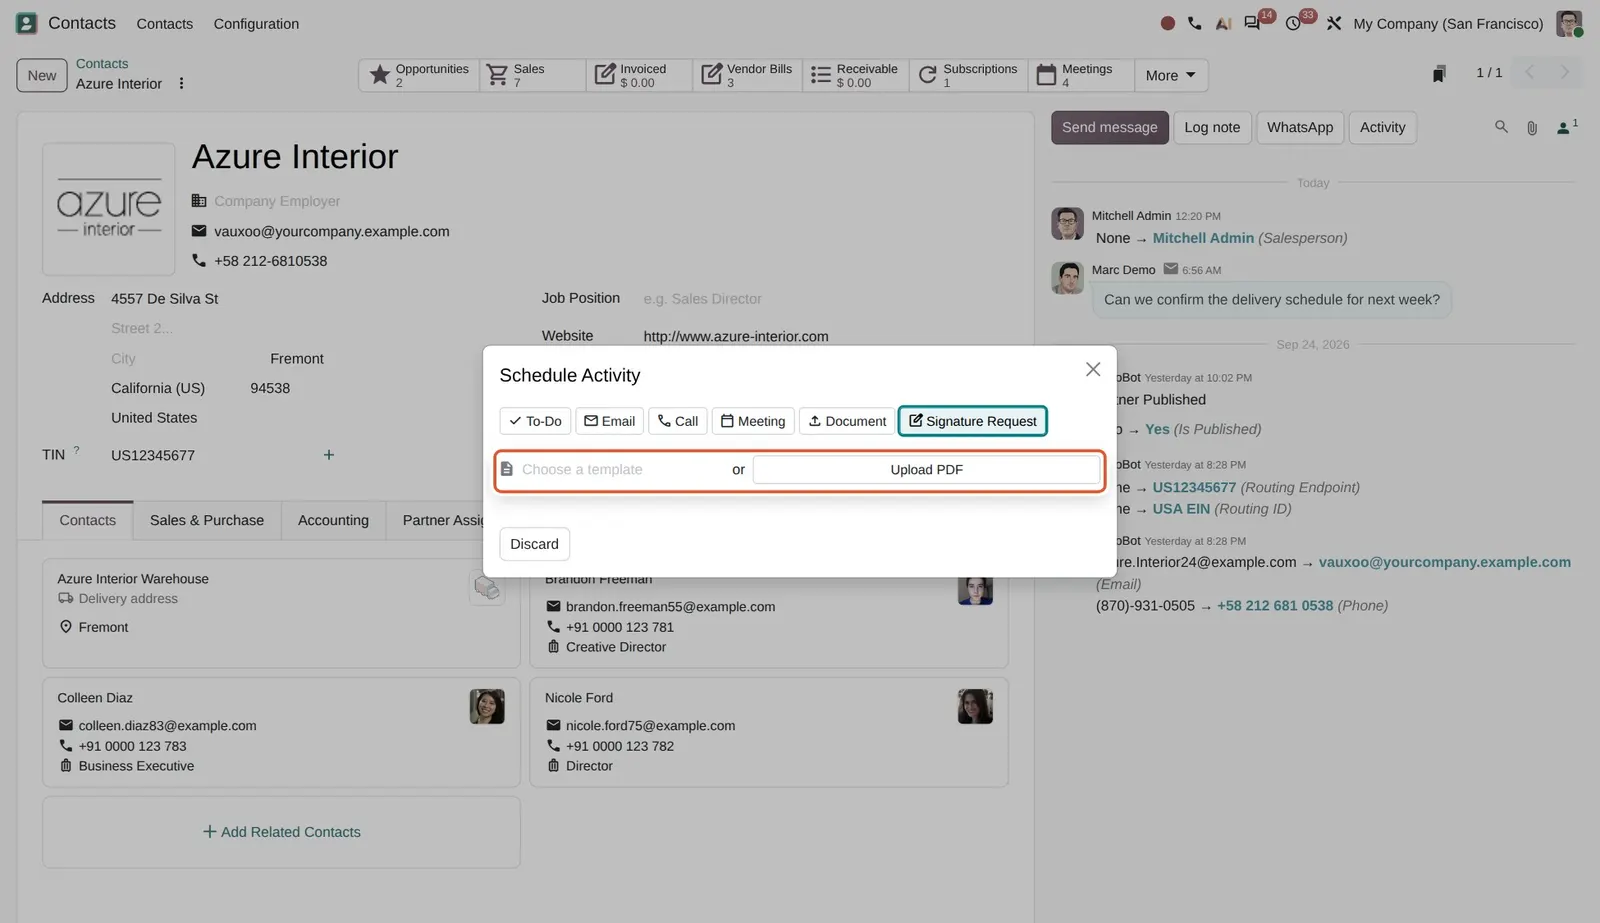The height and width of the screenshot is (923, 1600).
Task: Open Invoiced smart button
Action: coord(639,75)
